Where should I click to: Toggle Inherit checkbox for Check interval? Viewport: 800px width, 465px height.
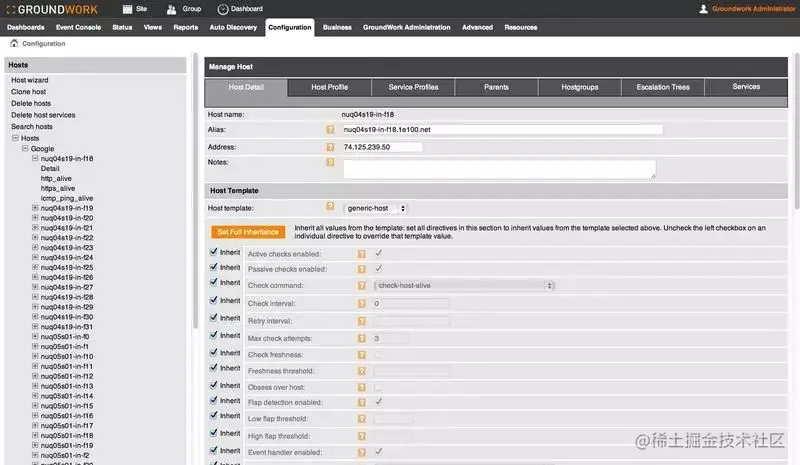214,302
